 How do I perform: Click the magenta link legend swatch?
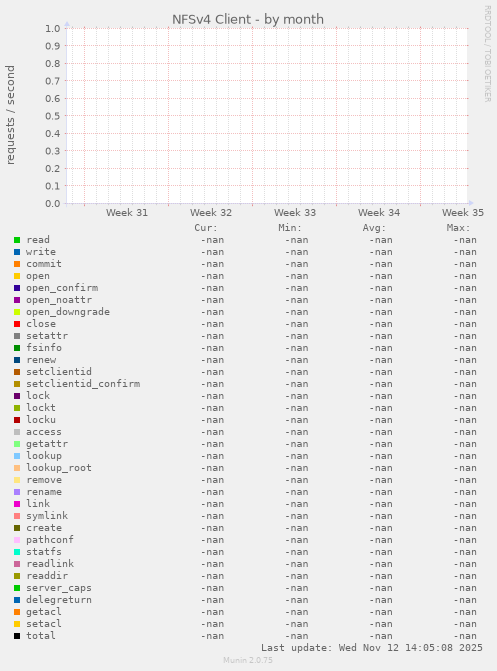(x=17, y=504)
